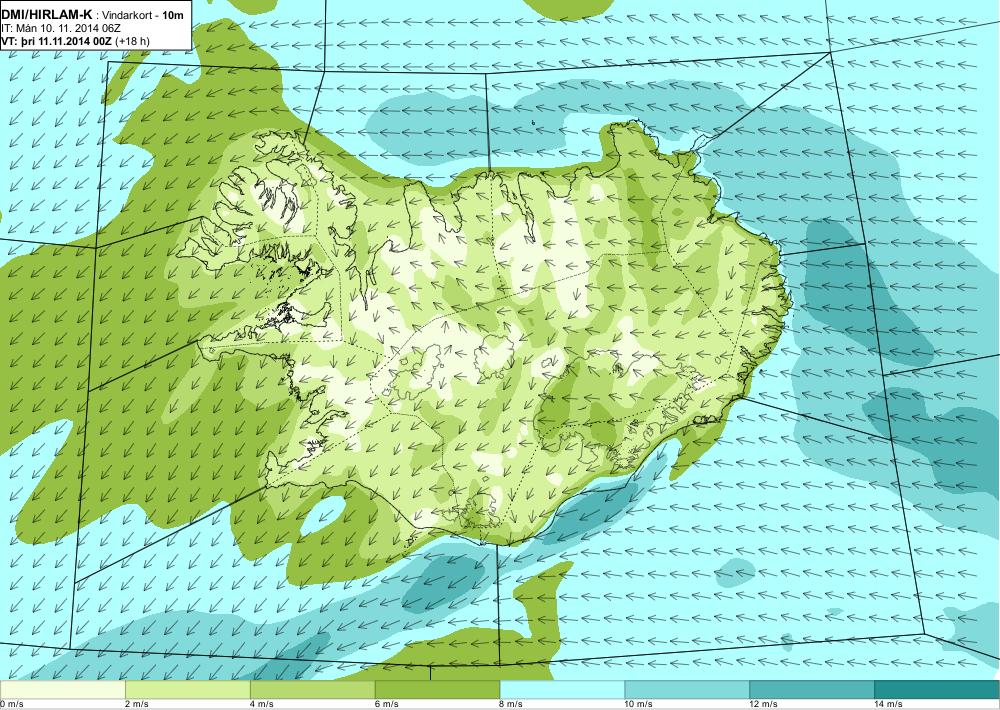1000x710 pixels.
Task: Click the '12 m/s' legend label
Action: (x=763, y=704)
